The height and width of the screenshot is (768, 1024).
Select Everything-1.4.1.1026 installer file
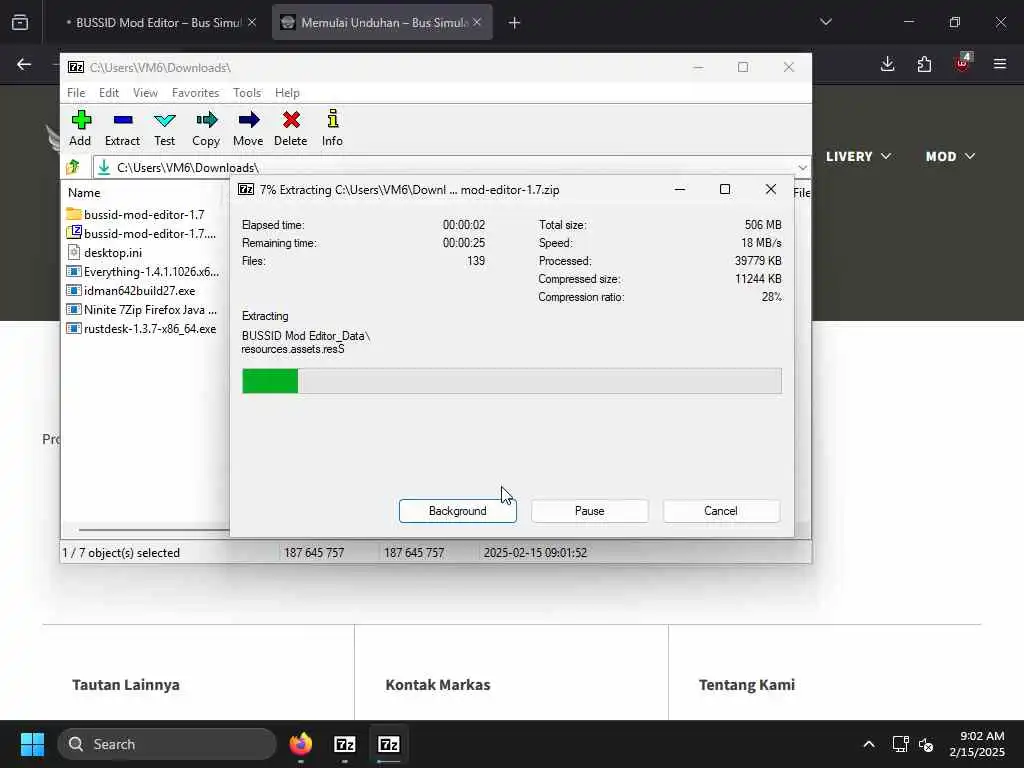click(143, 271)
